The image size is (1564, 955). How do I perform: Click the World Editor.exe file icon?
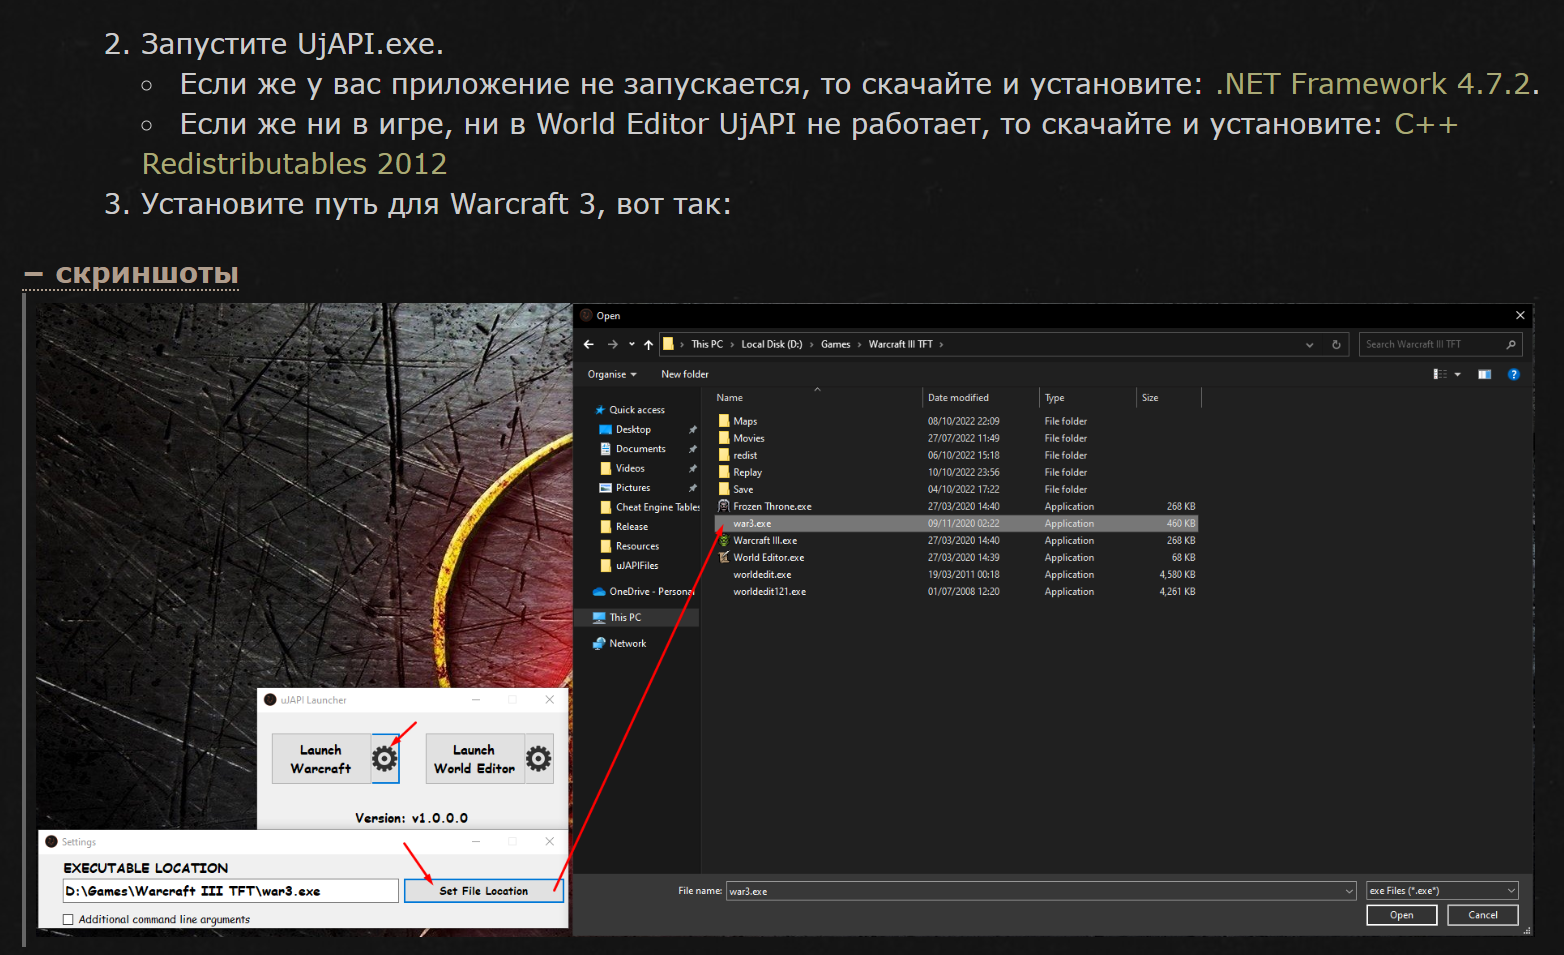pos(724,557)
